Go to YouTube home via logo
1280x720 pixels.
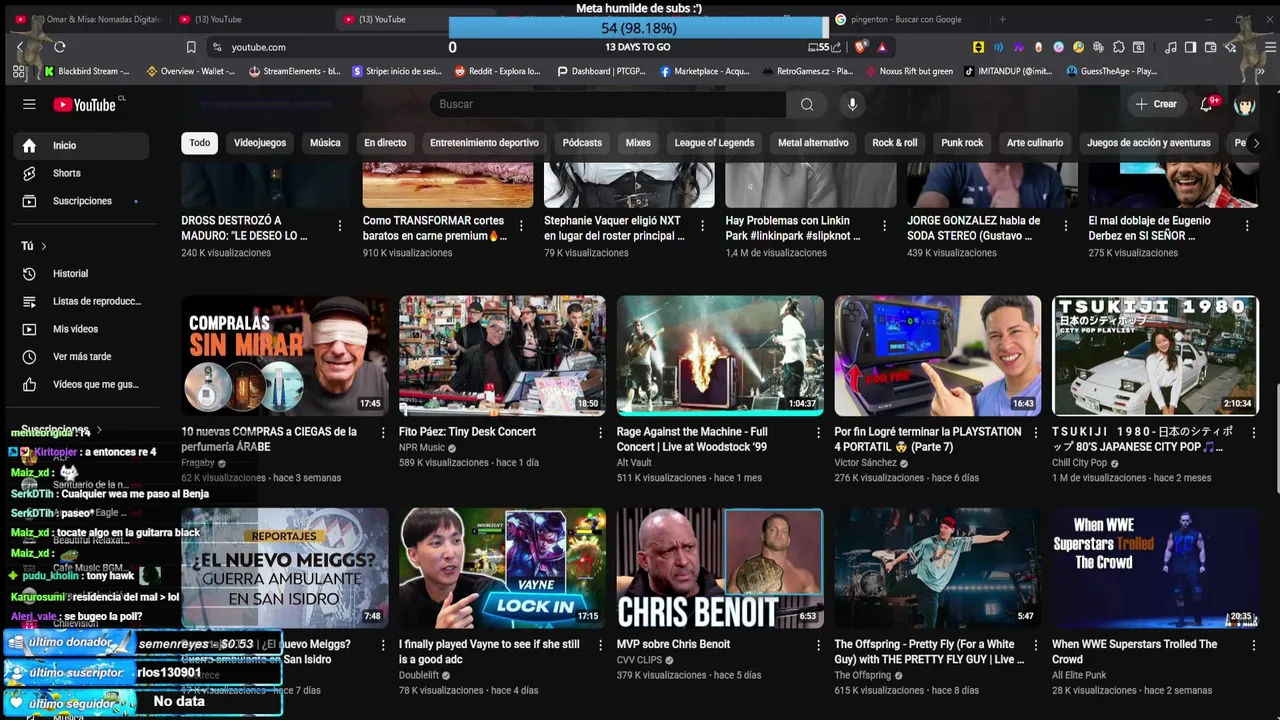(x=85, y=104)
